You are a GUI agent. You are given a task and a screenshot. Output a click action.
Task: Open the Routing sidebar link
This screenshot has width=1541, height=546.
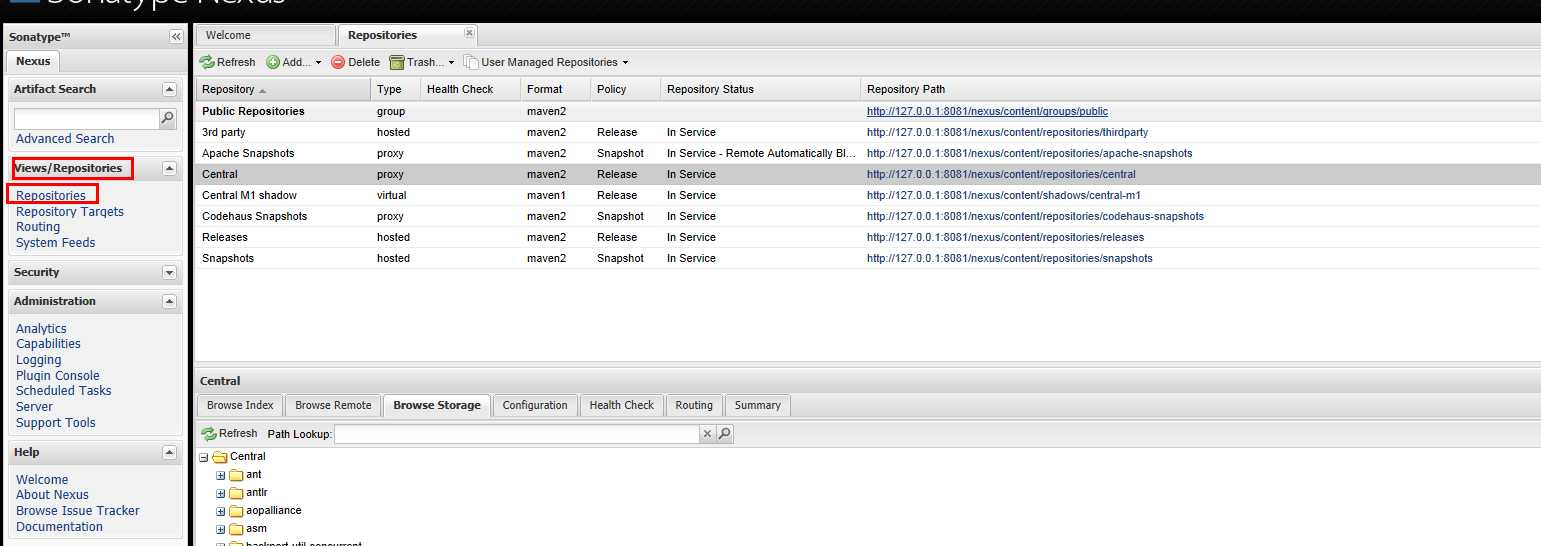point(38,227)
